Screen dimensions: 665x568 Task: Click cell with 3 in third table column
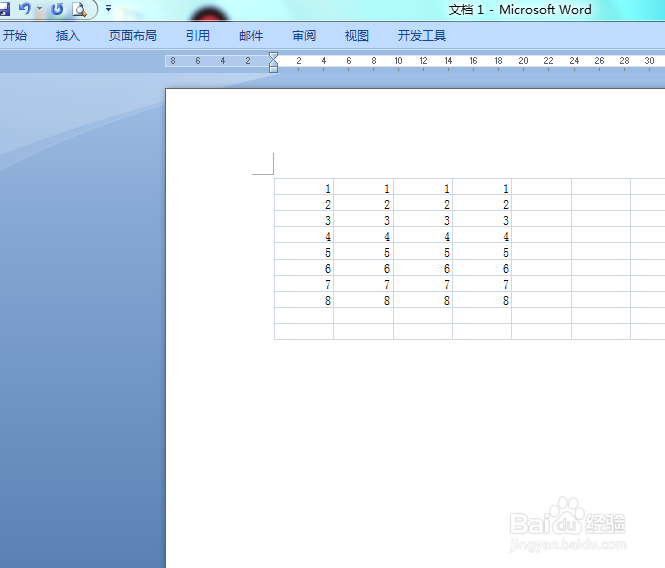pos(423,219)
